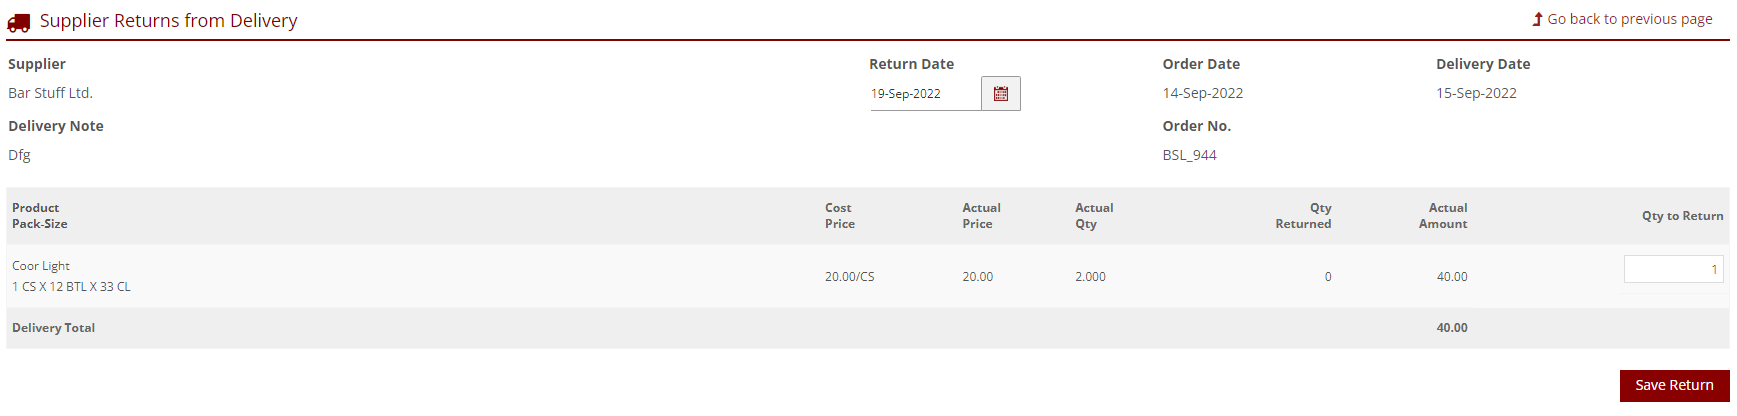Click the Qty to Return column header
This screenshot has height=416, width=1737.
(1681, 216)
